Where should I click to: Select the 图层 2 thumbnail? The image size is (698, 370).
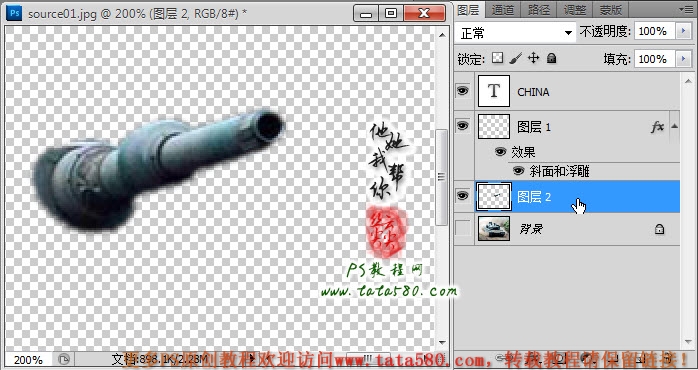pyautogui.click(x=494, y=196)
